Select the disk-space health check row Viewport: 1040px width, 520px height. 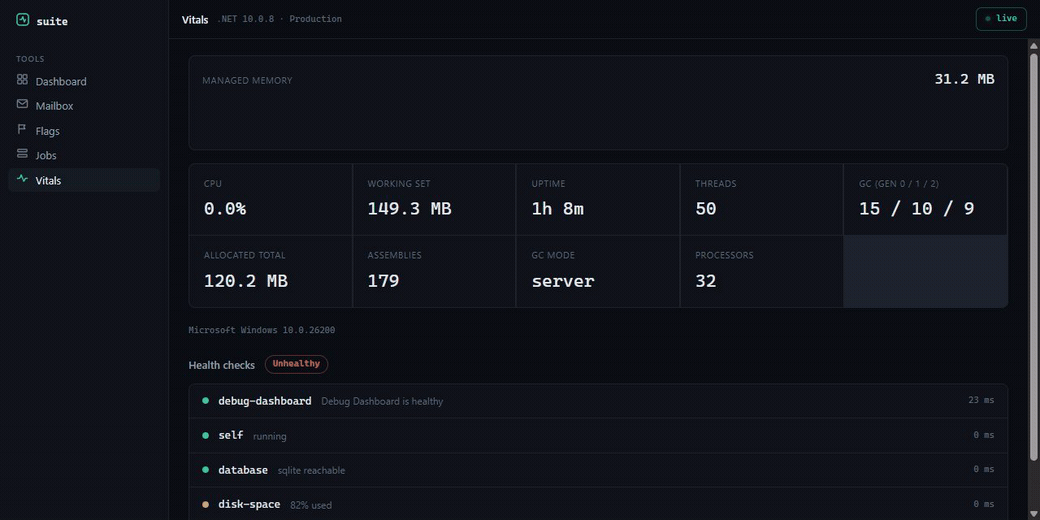[x=598, y=504]
